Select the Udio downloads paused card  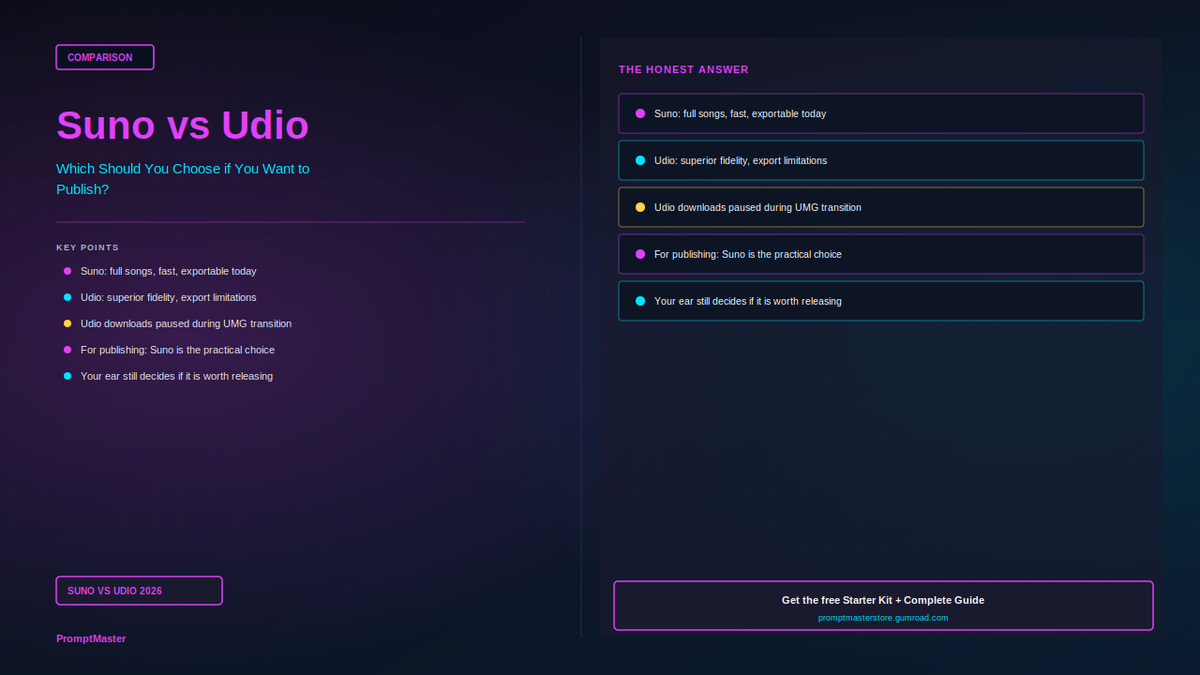pyautogui.click(x=881, y=207)
